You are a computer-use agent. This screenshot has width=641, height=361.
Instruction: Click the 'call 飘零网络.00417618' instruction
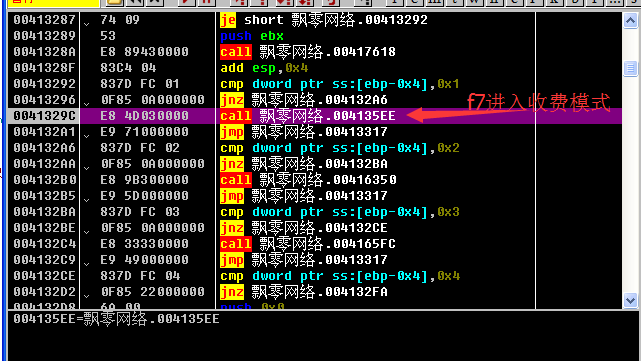[308, 52]
